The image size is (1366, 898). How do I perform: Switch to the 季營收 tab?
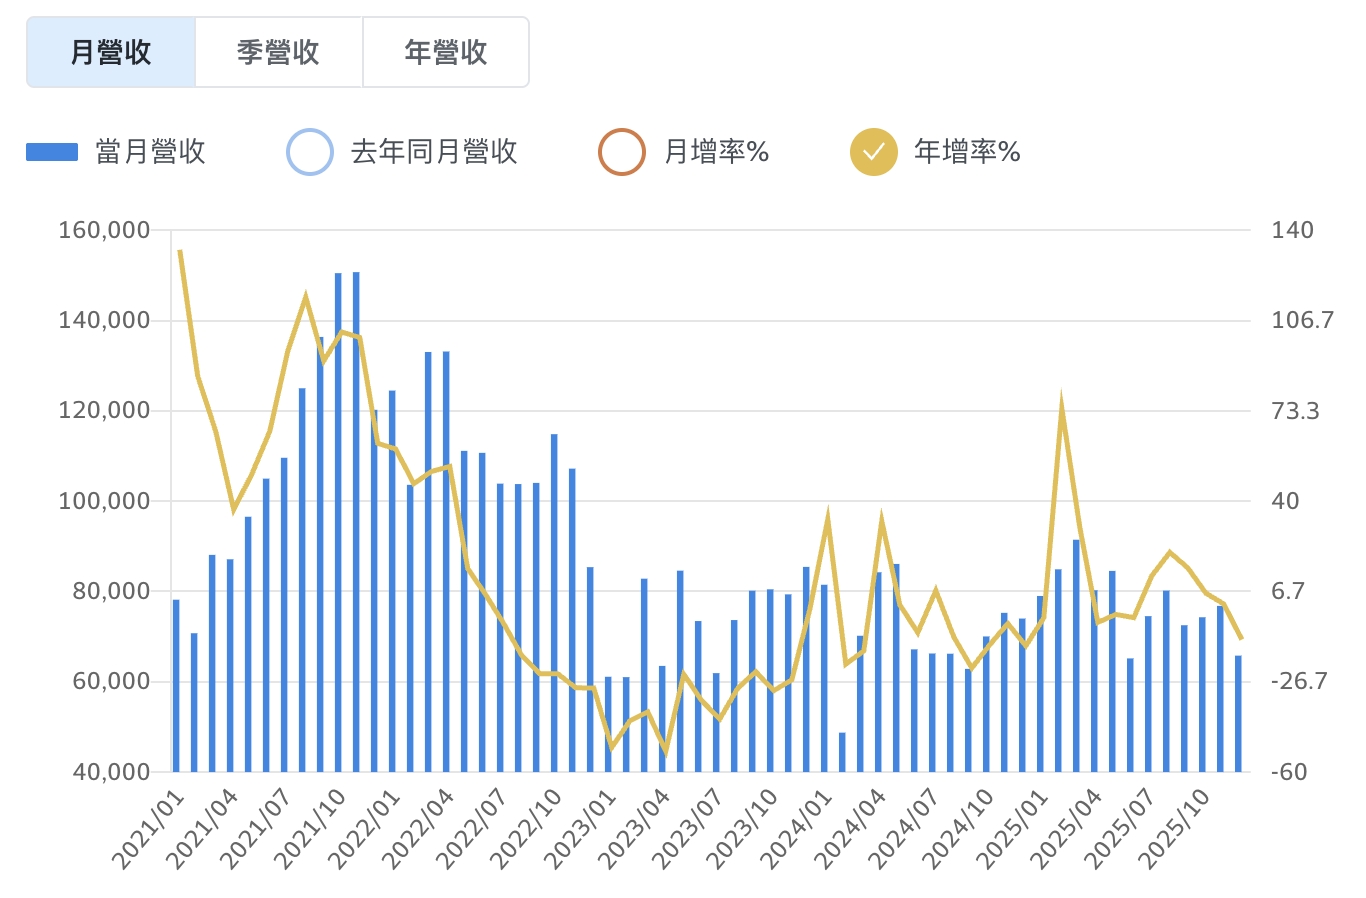(x=280, y=52)
